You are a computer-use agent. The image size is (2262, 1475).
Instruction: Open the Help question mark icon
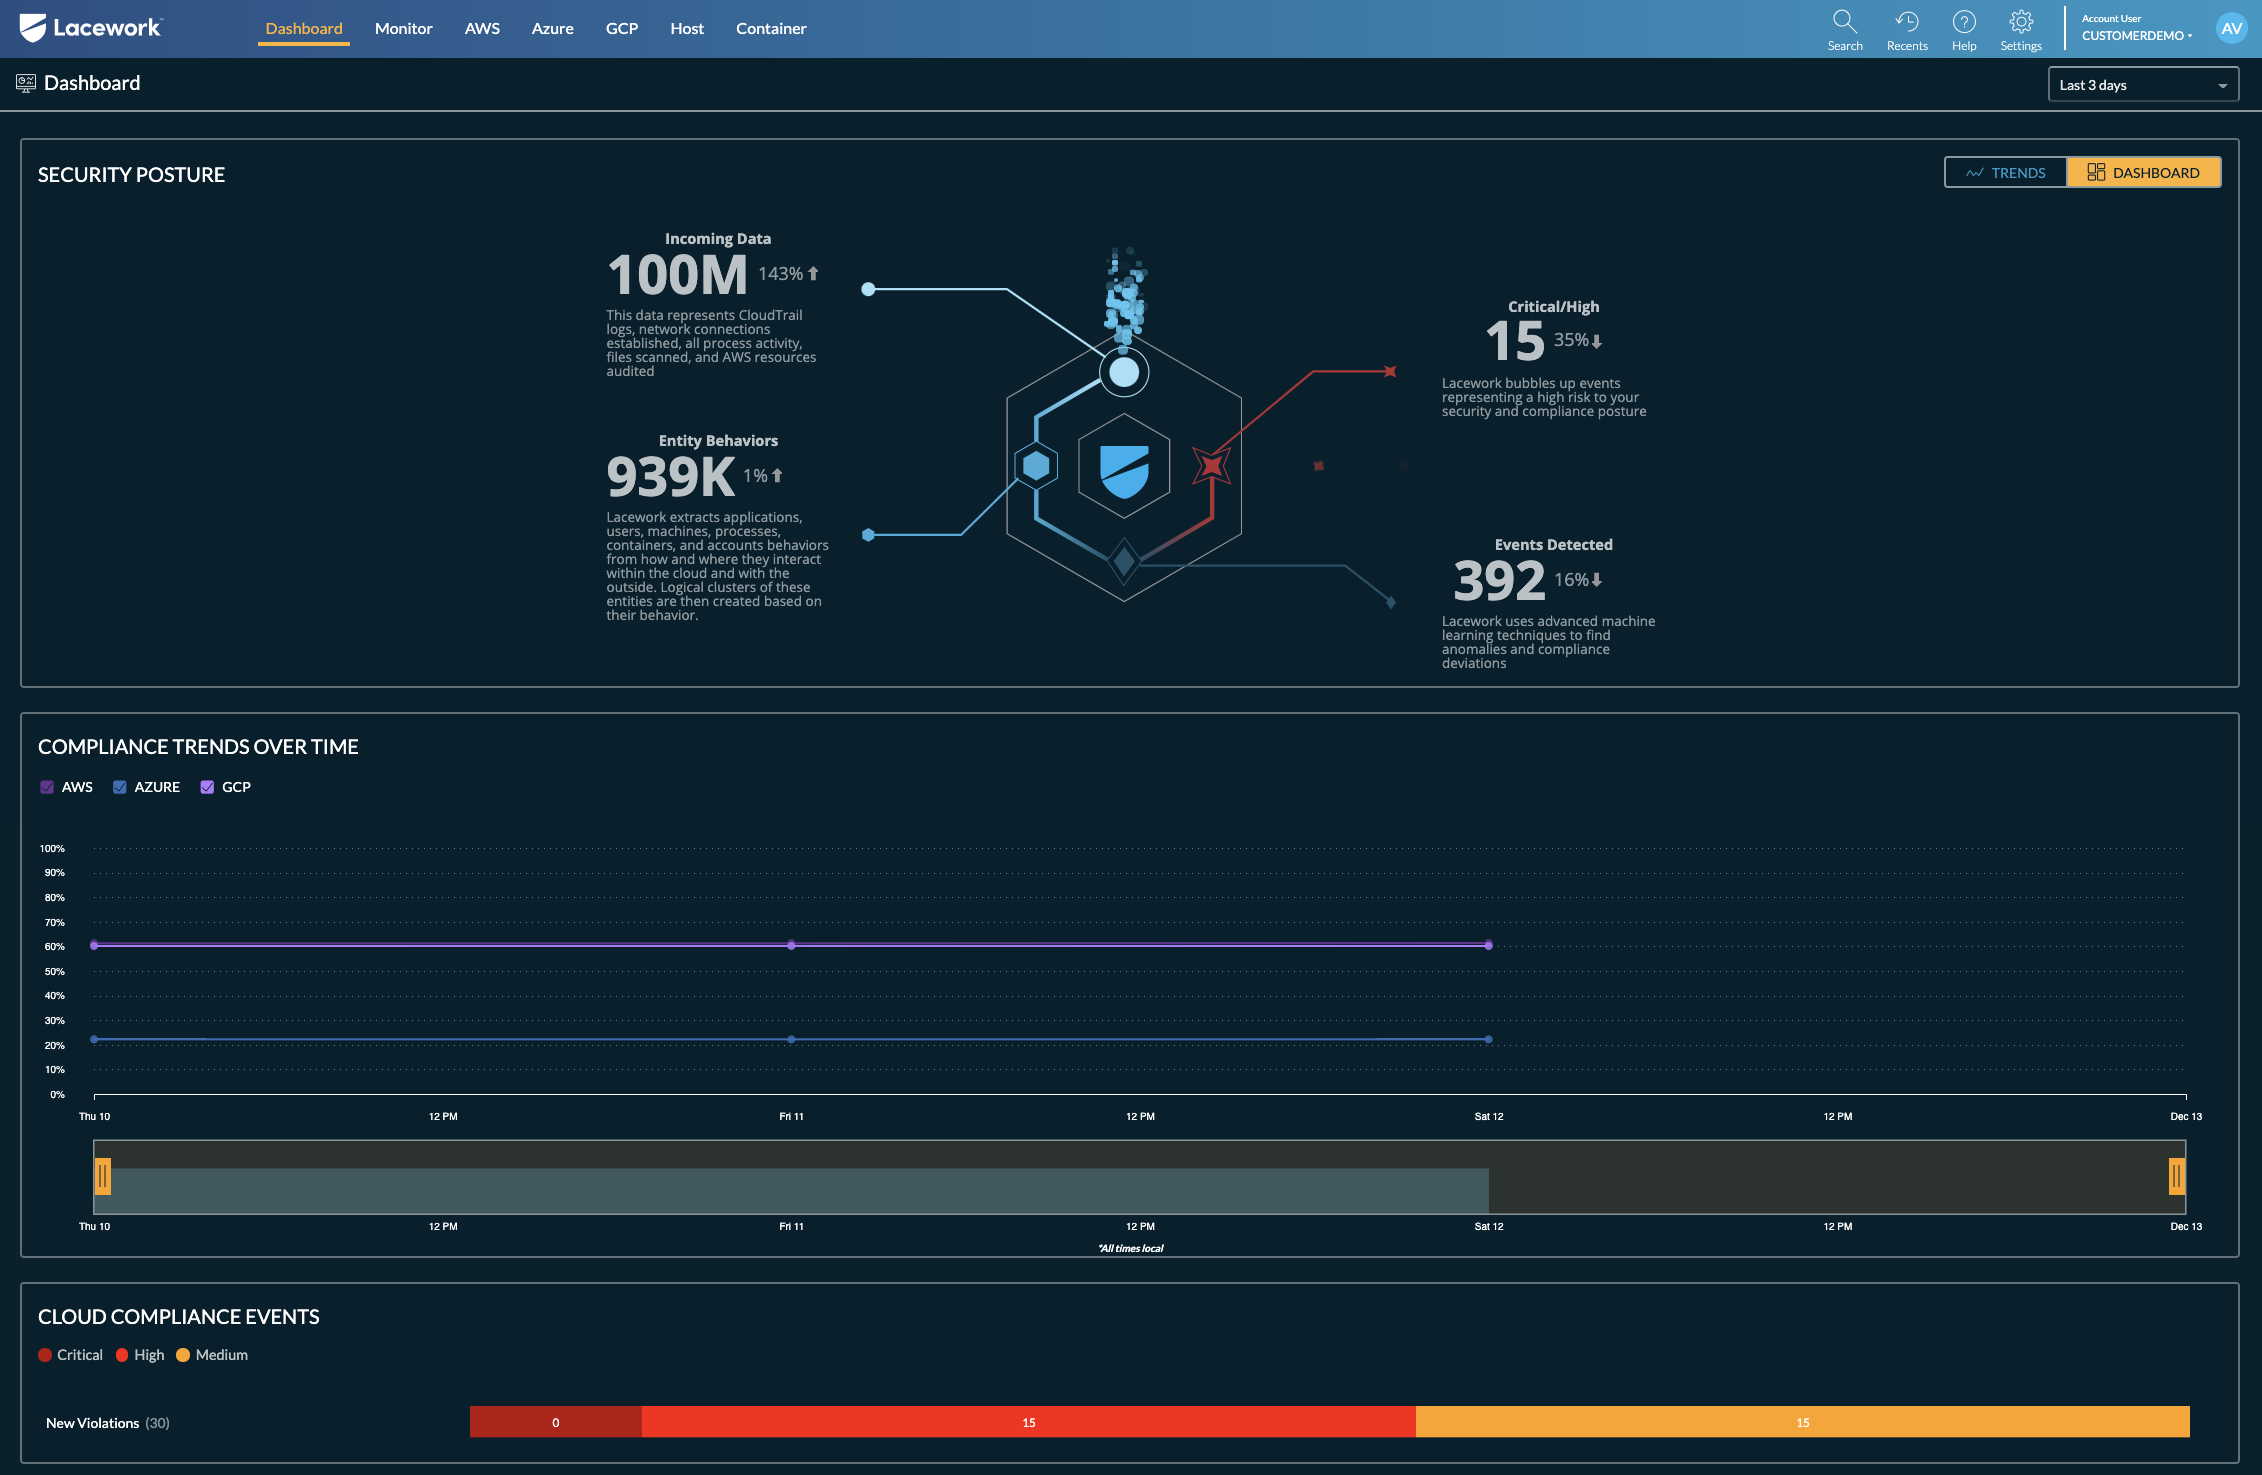[x=1963, y=22]
